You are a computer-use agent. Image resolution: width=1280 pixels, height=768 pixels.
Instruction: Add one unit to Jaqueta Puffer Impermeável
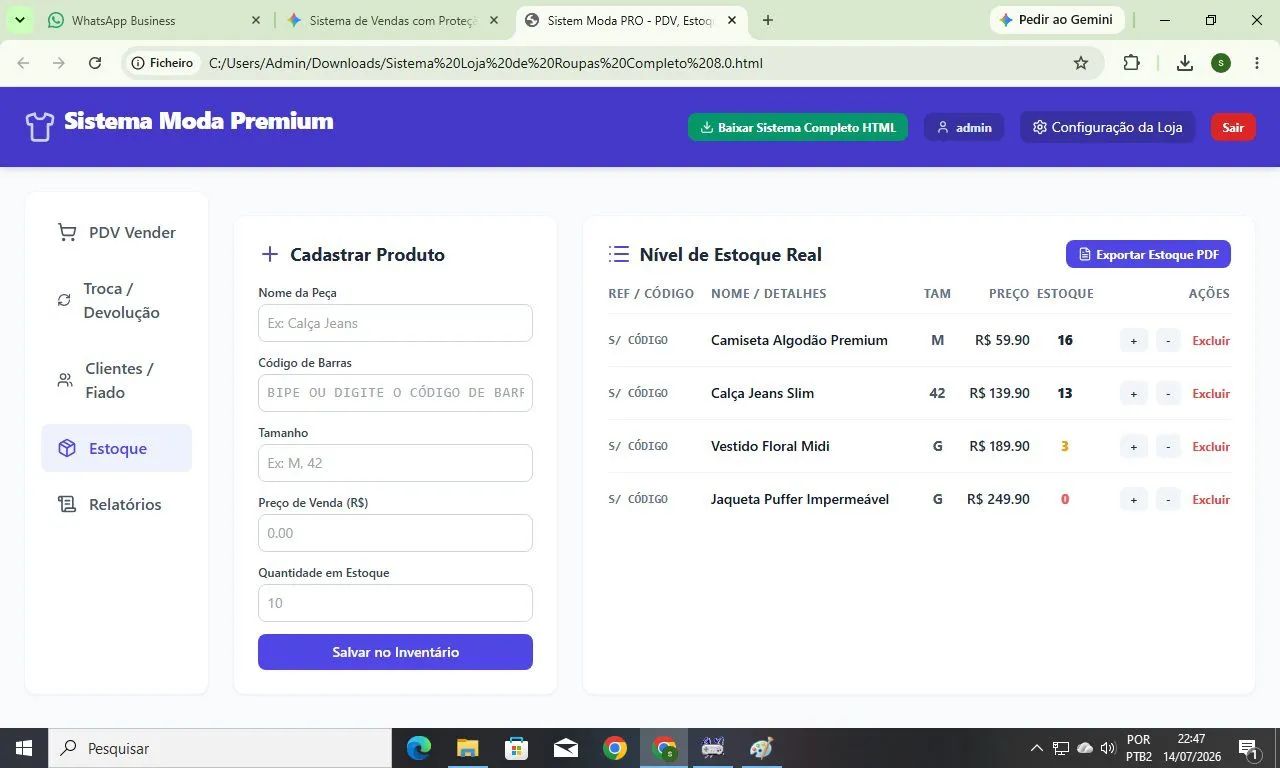click(x=1133, y=500)
